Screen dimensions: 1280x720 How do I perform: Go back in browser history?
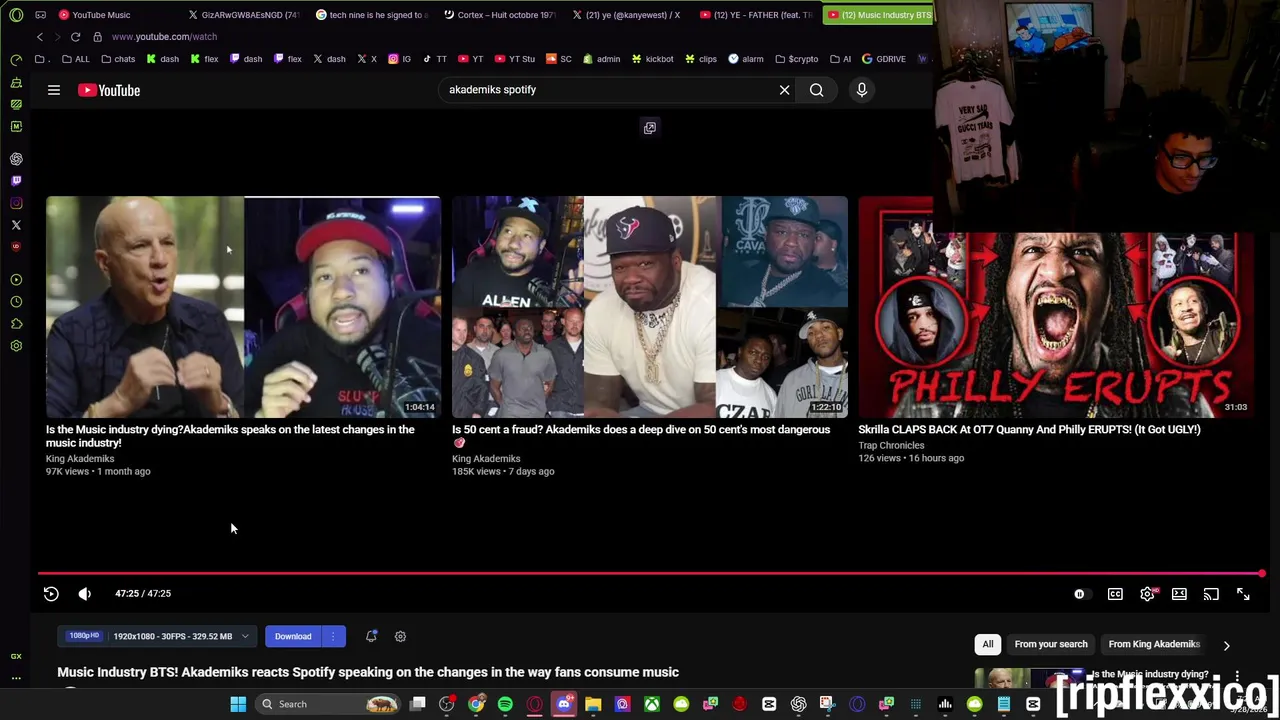click(40, 37)
